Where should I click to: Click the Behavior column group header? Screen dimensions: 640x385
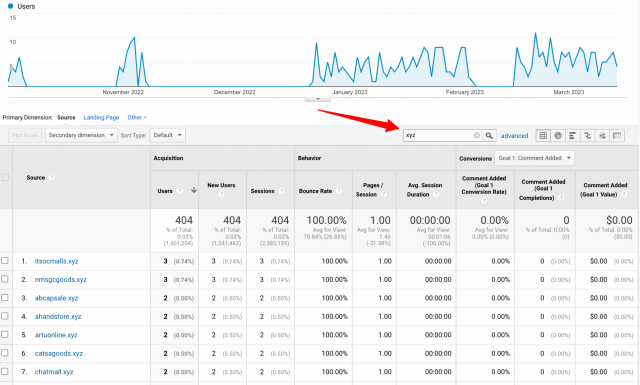(309, 158)
